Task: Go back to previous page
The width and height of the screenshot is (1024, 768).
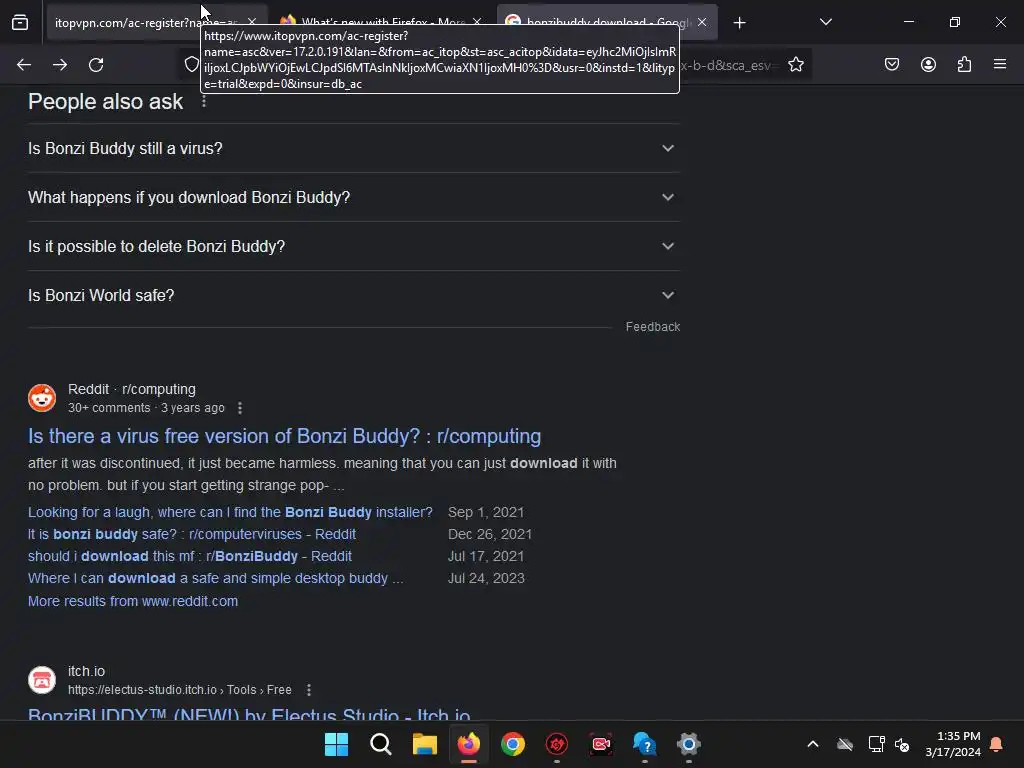Action: [x=24, y=65]
